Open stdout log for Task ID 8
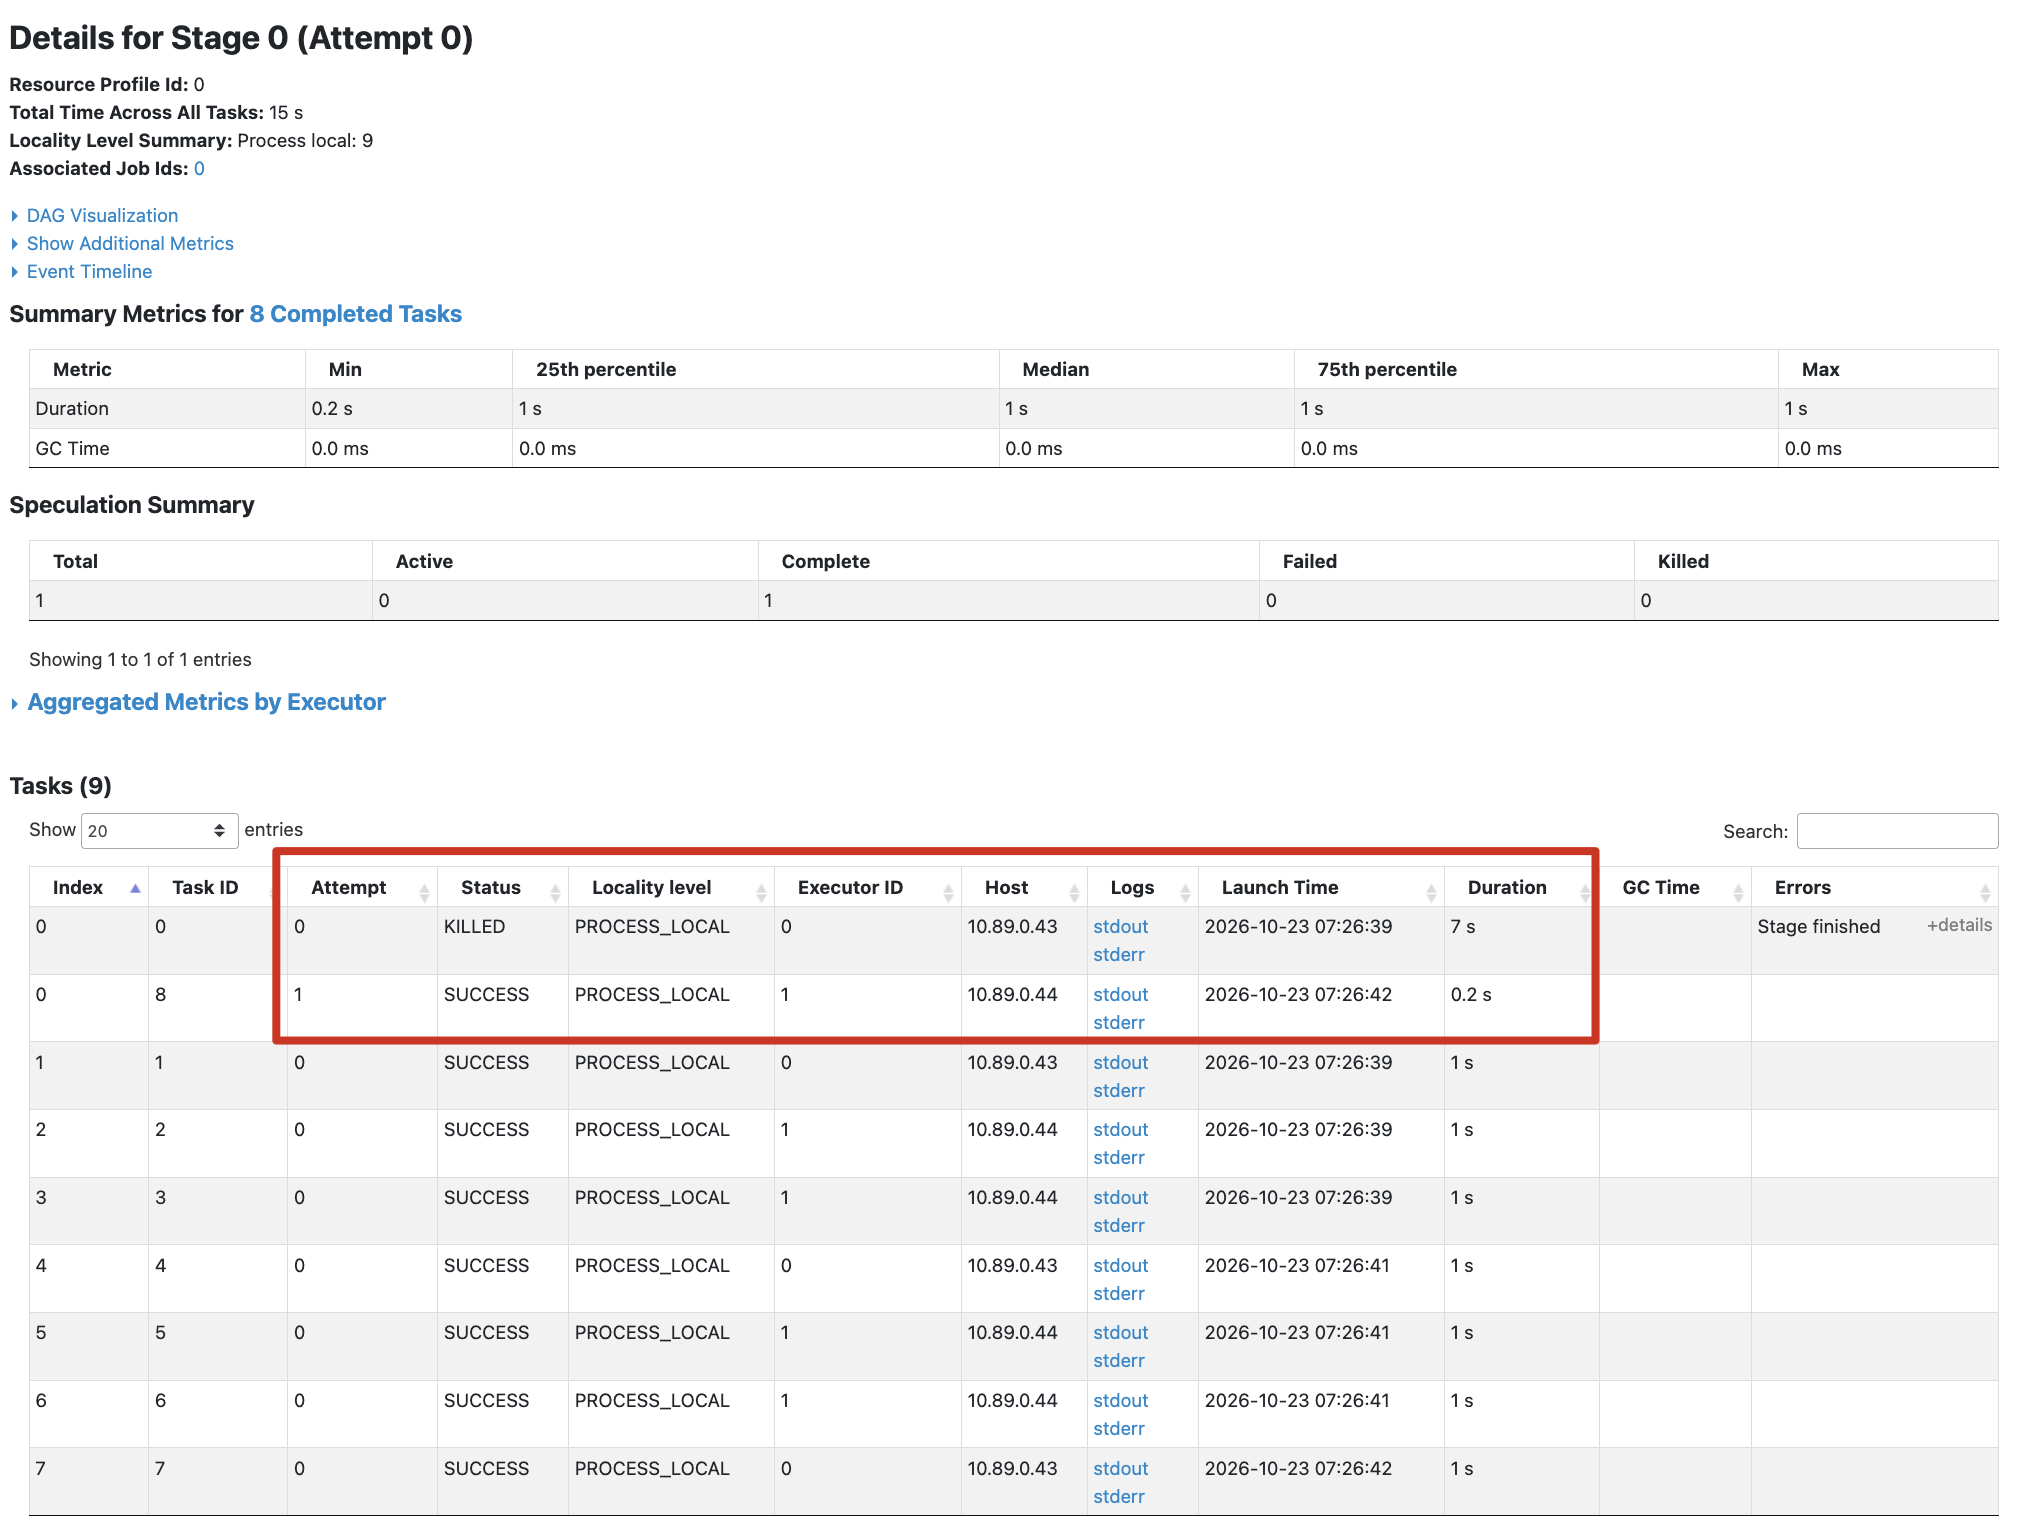Screen dimensions: 2030x1526 click(x=1120, y=995)
